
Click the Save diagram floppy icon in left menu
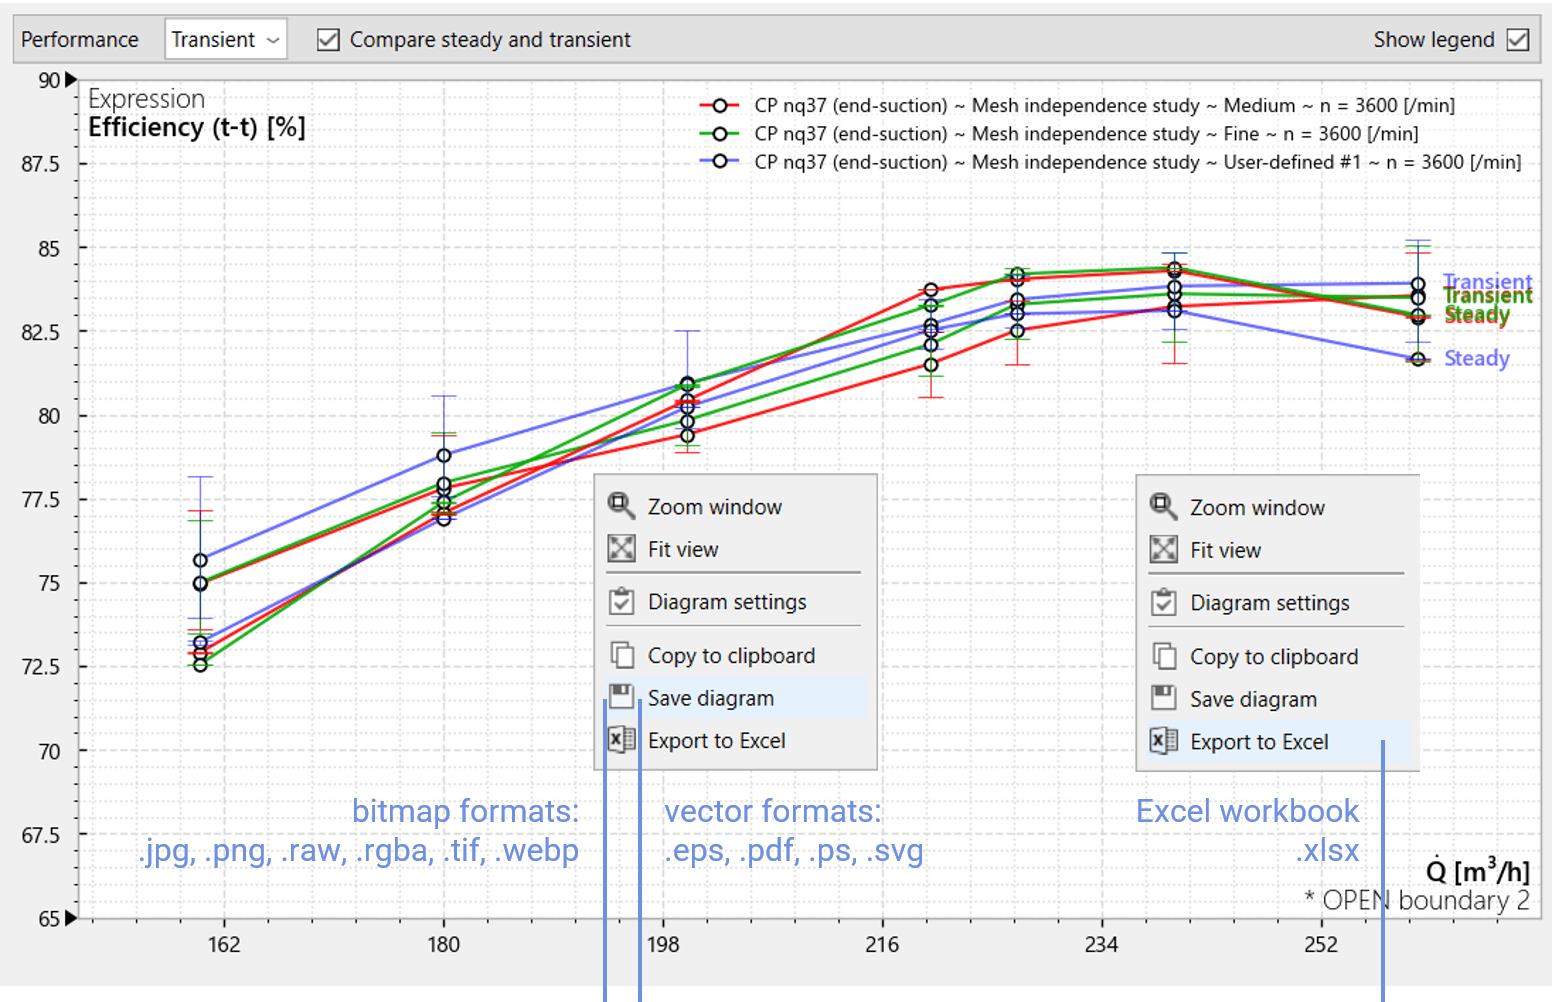pyautogui.click(x=621, y=697)
